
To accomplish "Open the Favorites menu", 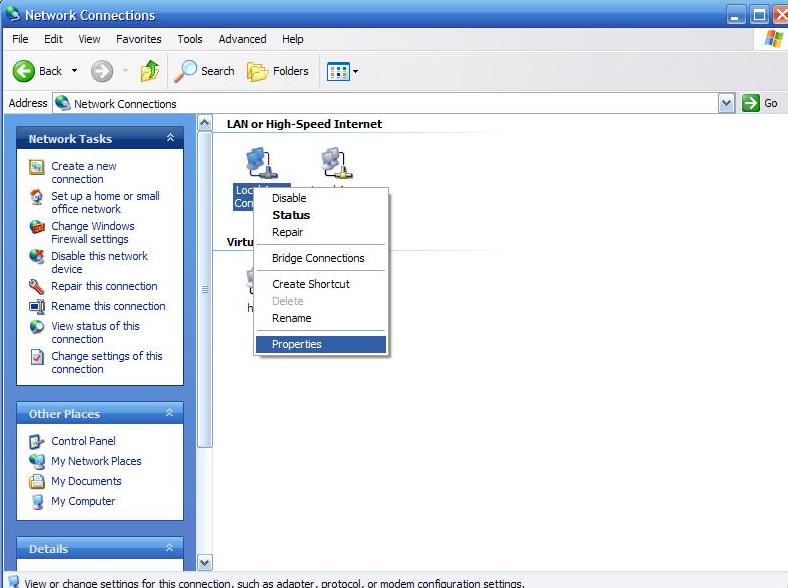I will [139, 39].
